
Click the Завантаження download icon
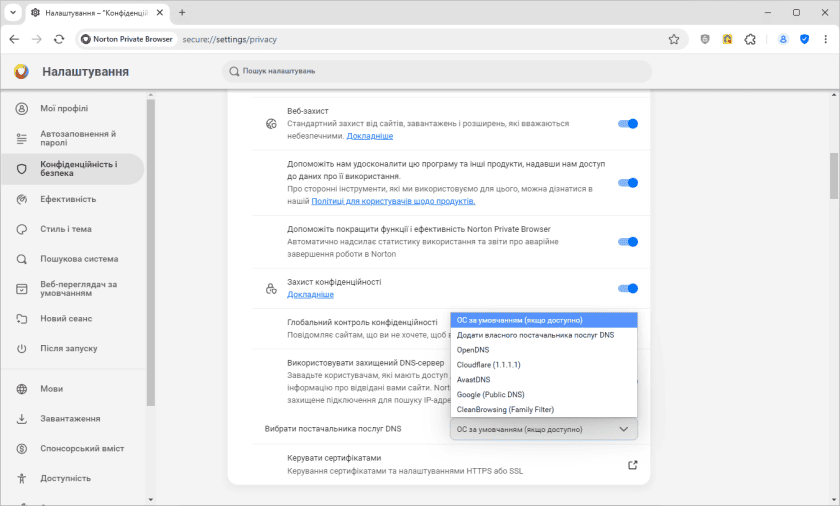(x=21, y=419)
